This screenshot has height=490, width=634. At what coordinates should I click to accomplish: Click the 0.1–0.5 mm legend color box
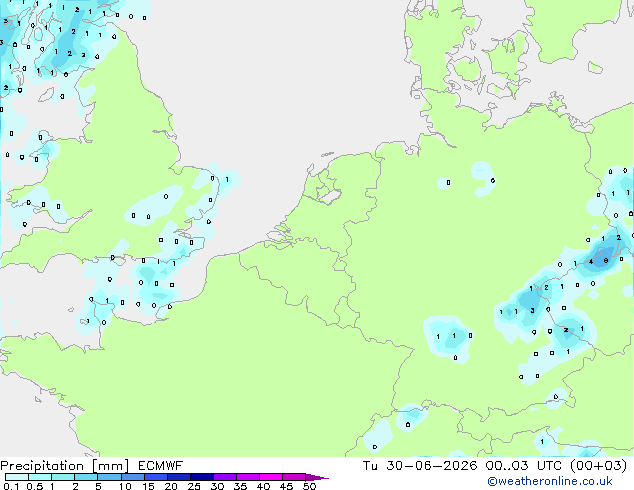(17, 477)
